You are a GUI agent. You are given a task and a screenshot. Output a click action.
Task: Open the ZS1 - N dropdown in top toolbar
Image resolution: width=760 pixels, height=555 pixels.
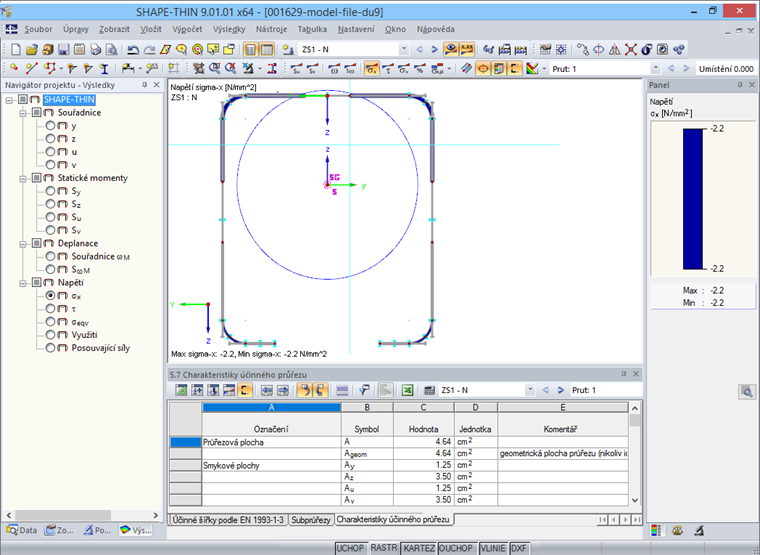[404, 49]
